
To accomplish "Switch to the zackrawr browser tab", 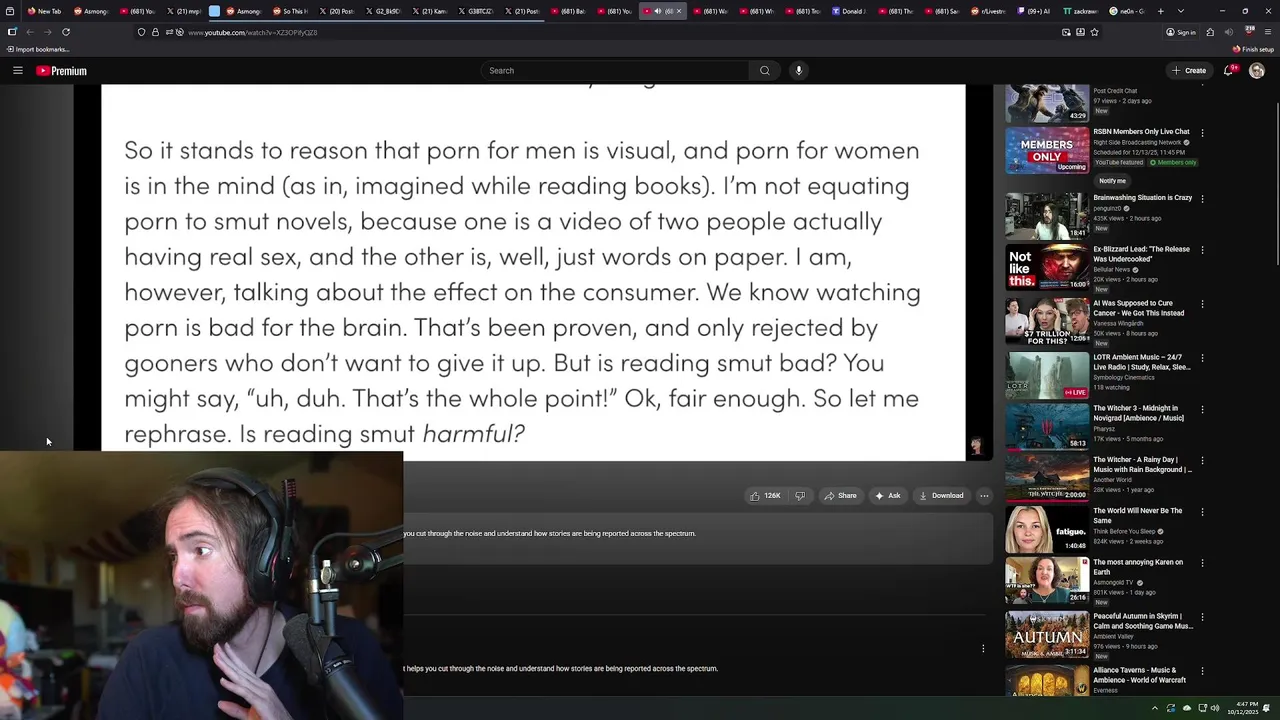I will tap(1081, 11).
